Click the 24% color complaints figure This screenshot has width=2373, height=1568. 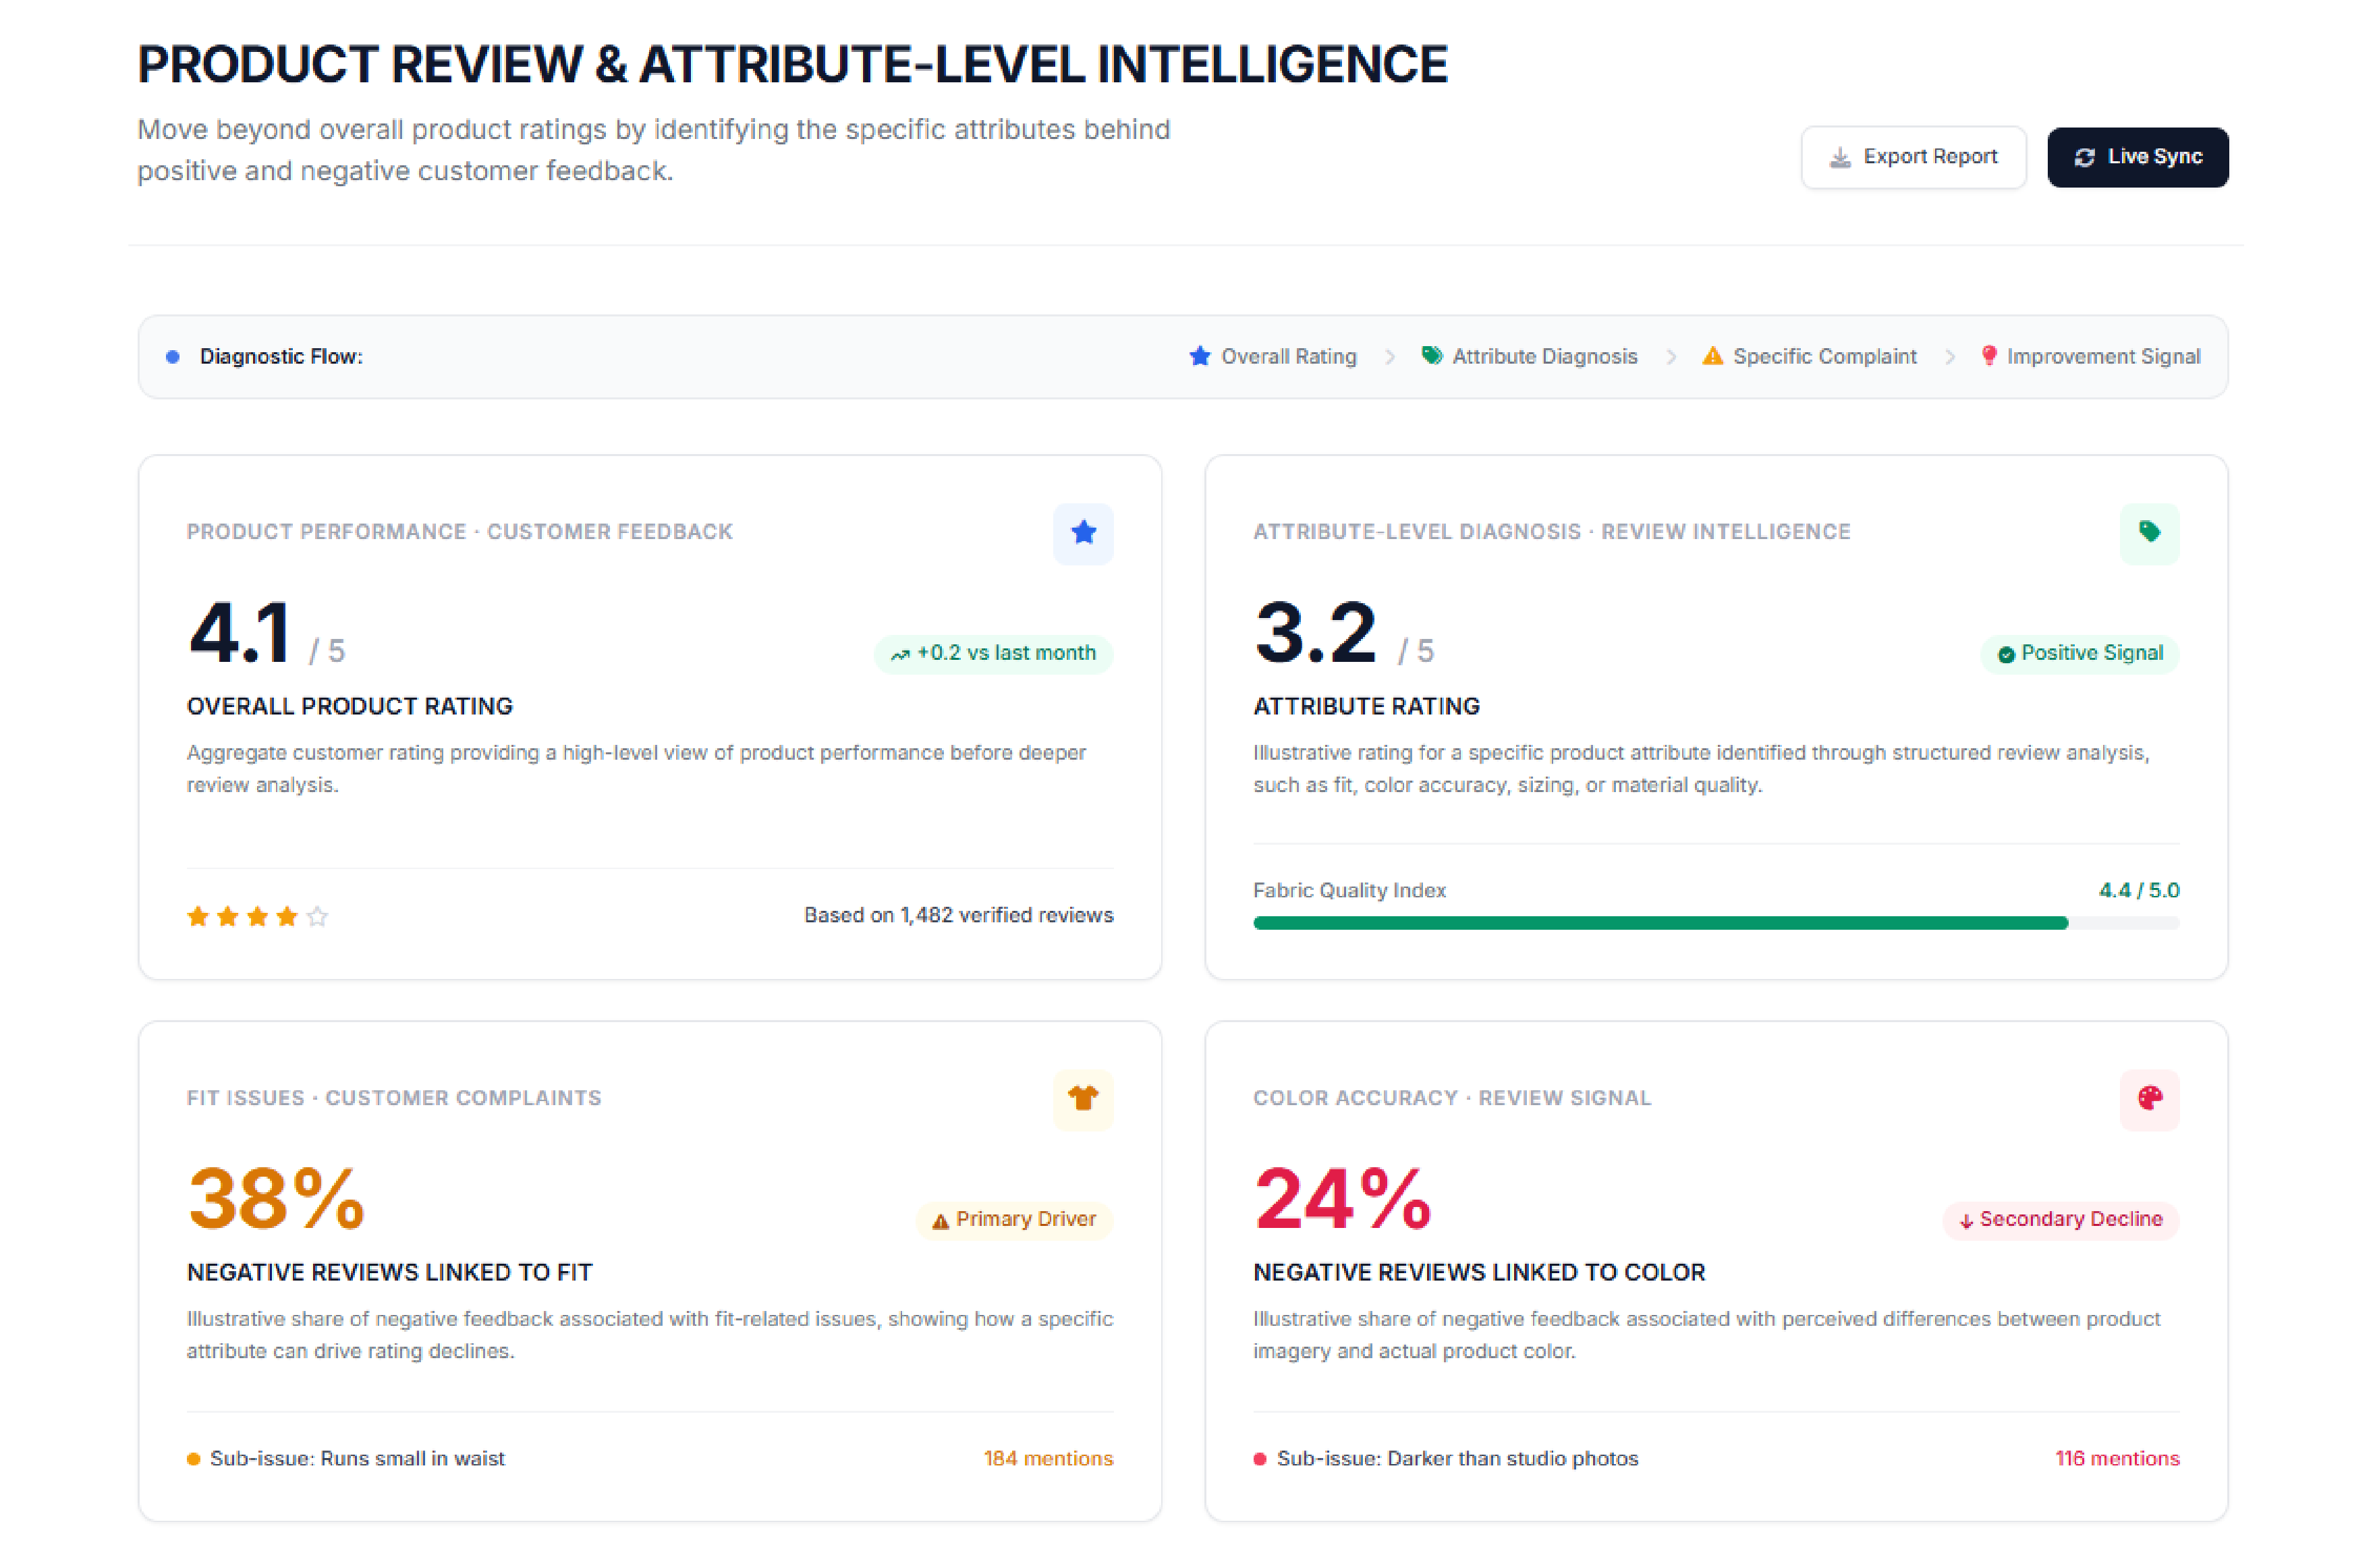pyautogui.click(x=1342, y=1198)
